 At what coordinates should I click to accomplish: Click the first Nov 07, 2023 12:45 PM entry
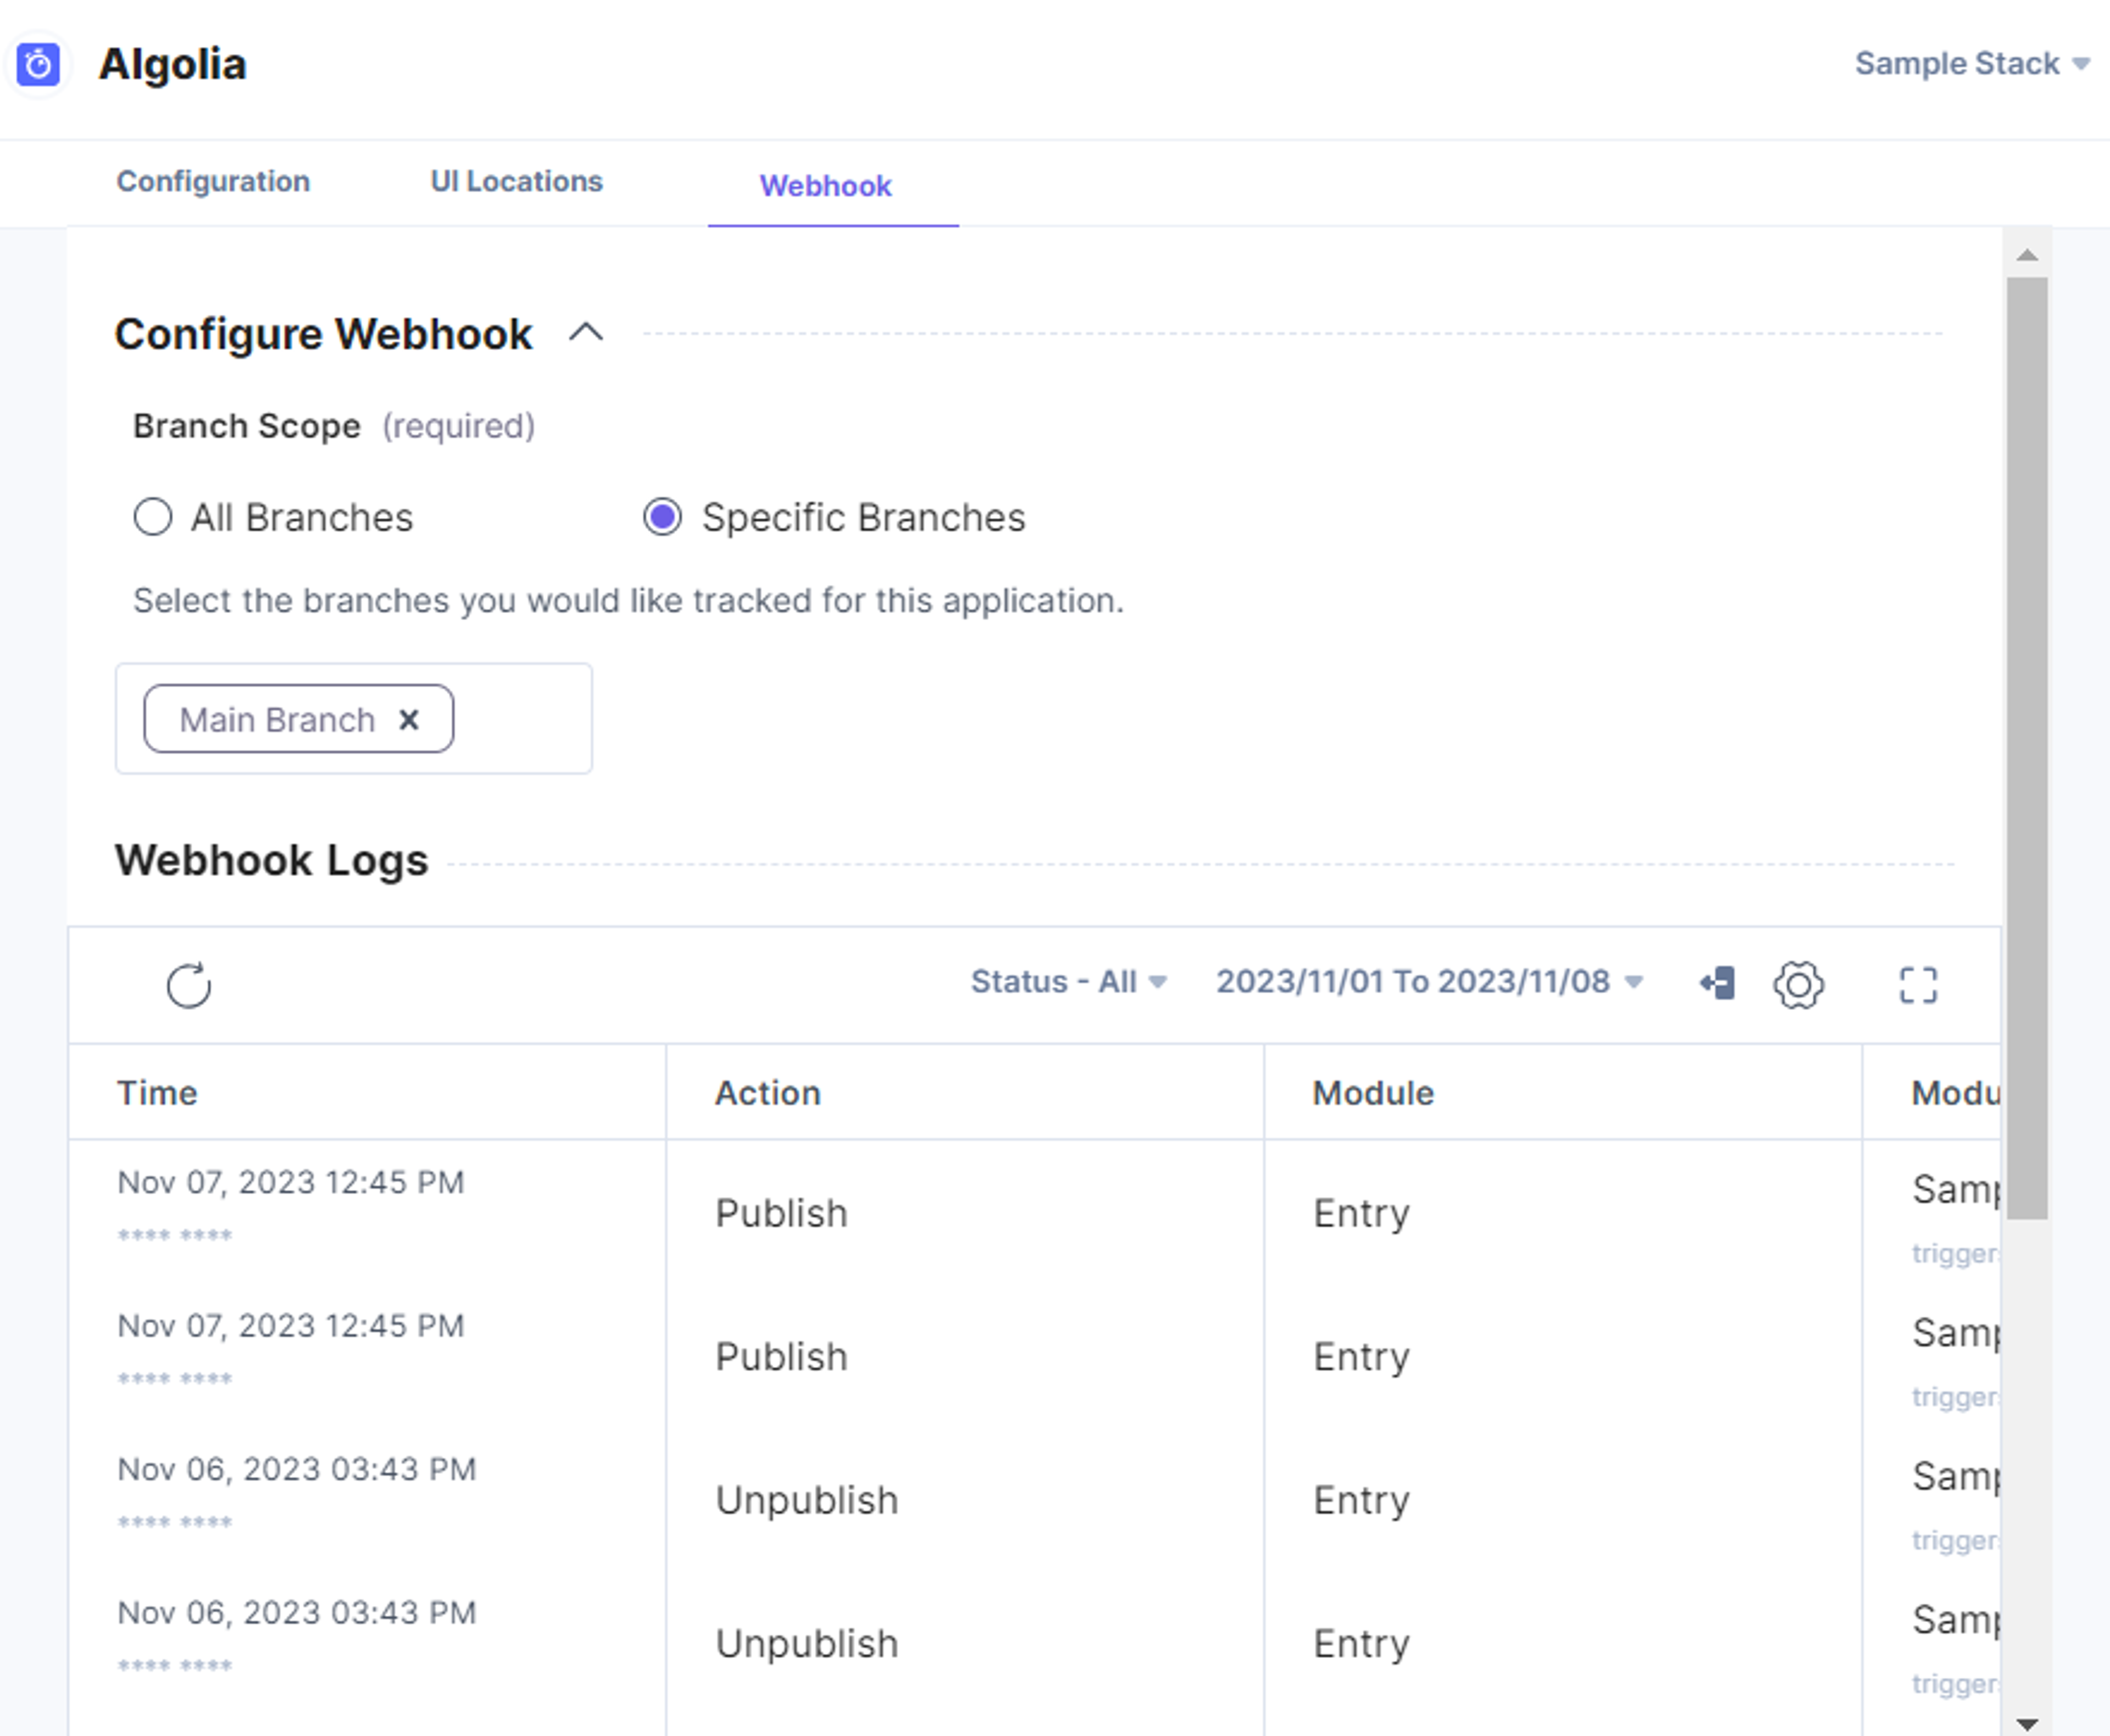pyautogui.click(x=291, y=1183)
